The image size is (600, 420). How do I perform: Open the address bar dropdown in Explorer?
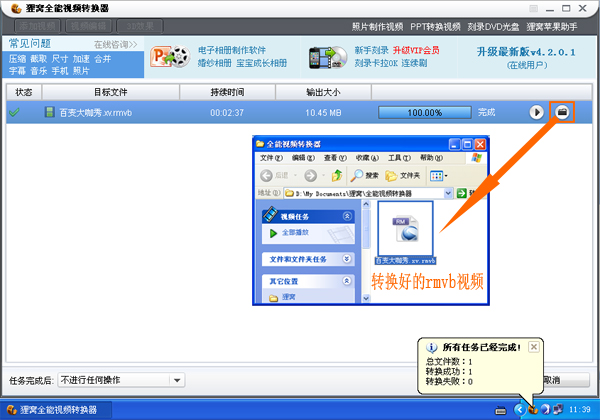pos(448,194)
